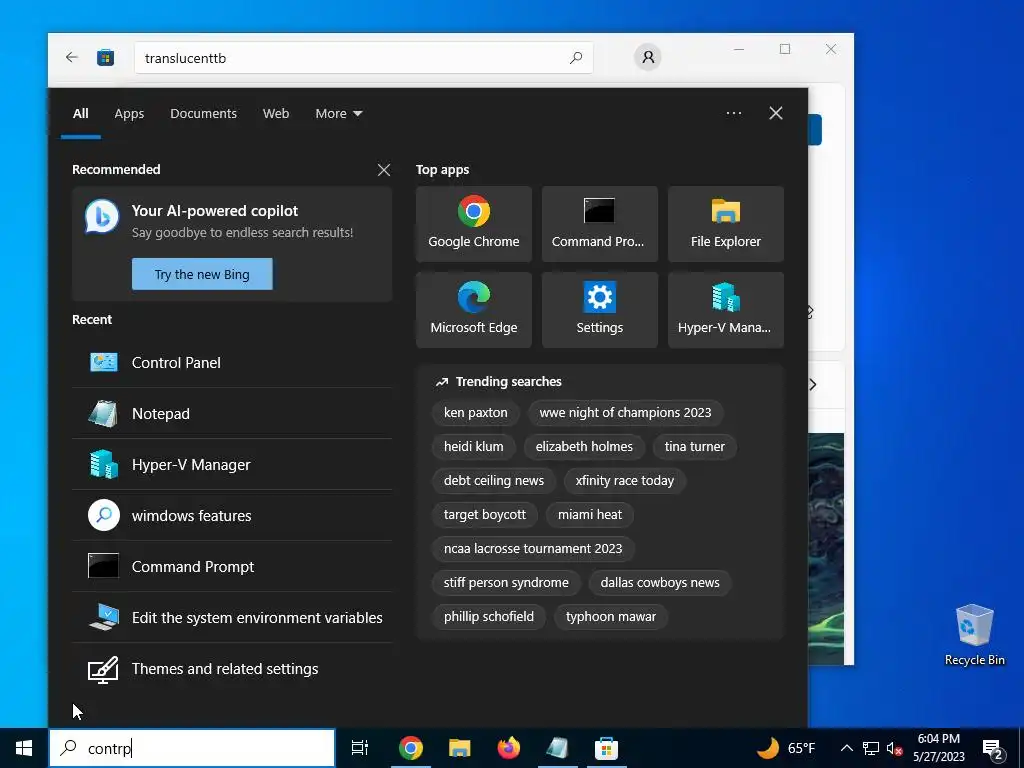Open Microsoft Edge tile in Top apps
The image size is (1024, 768).
coord(473,310)
